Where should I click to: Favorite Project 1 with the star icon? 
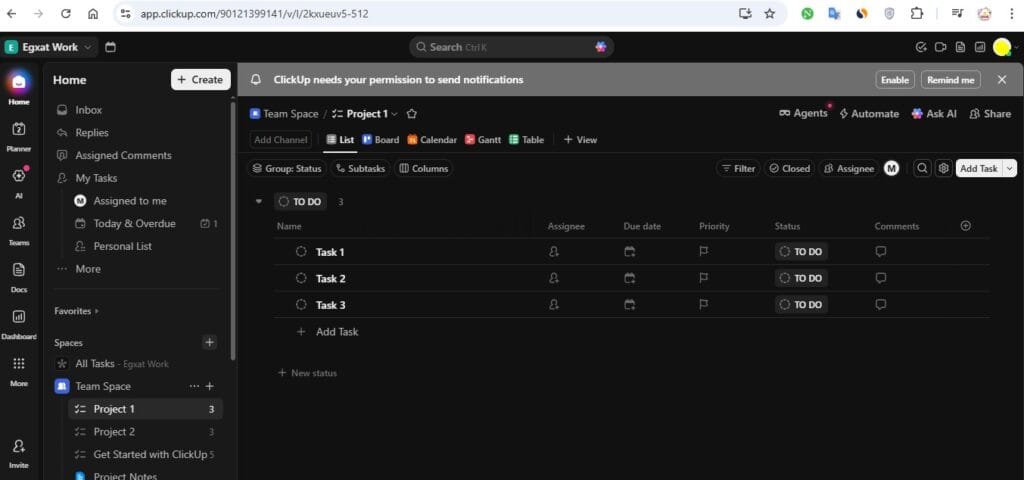click(x=411, y=114)
